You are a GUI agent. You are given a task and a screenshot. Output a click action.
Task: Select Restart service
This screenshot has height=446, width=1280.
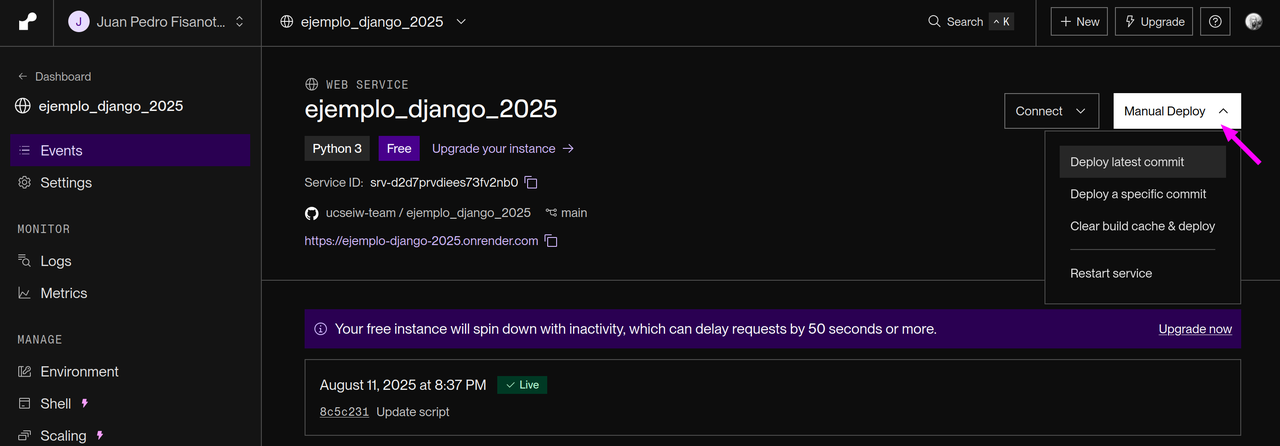click(x=1143, y=273)
